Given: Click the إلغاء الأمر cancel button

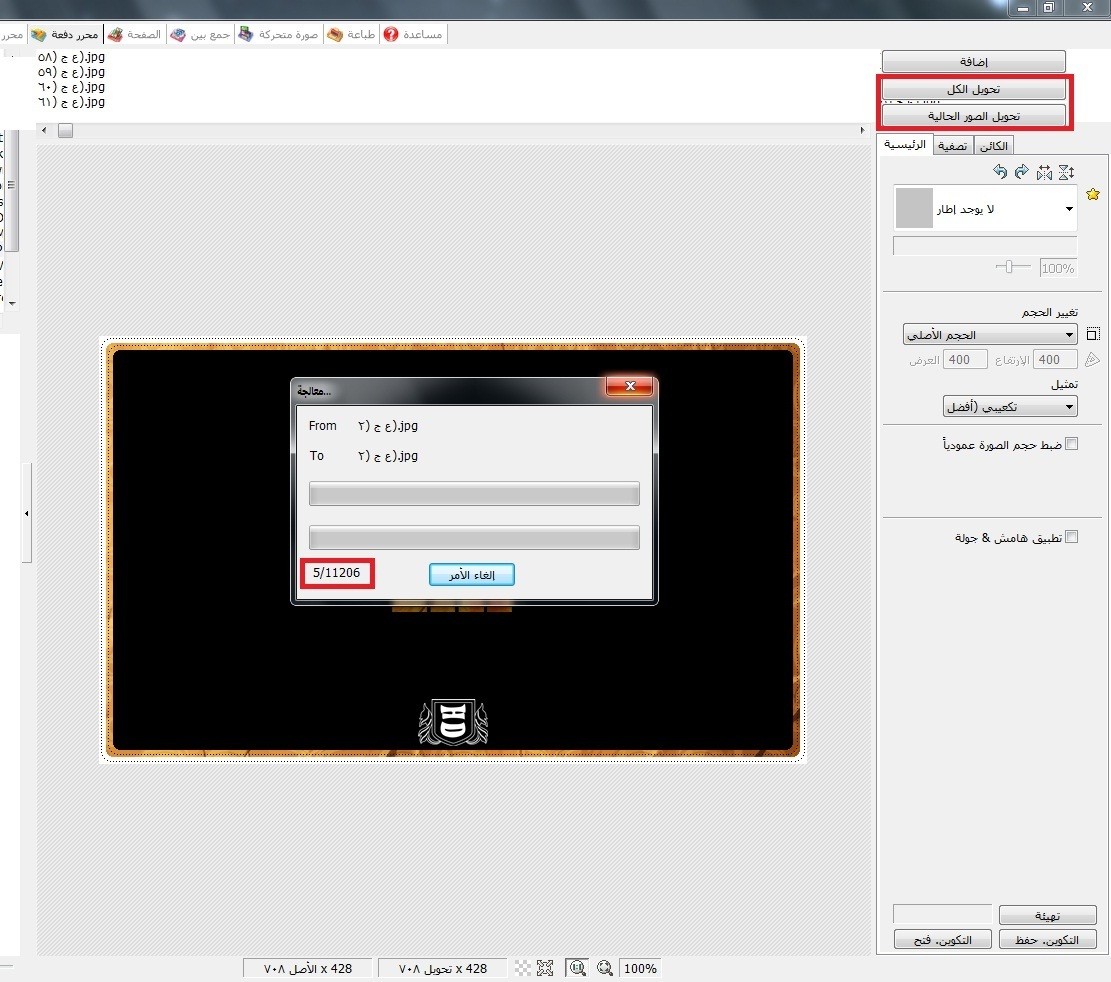Looking at the screenshot, I should [x=471, y=574].
